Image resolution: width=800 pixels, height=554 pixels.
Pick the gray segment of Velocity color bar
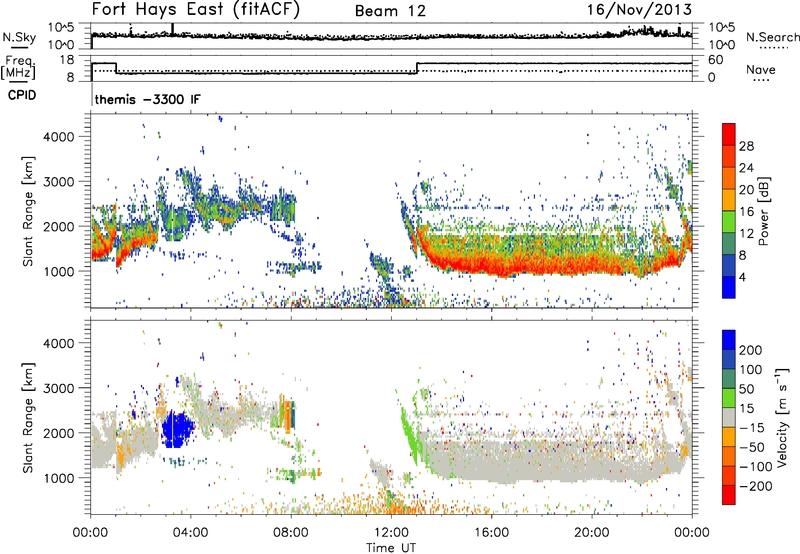tap(729, 417)
